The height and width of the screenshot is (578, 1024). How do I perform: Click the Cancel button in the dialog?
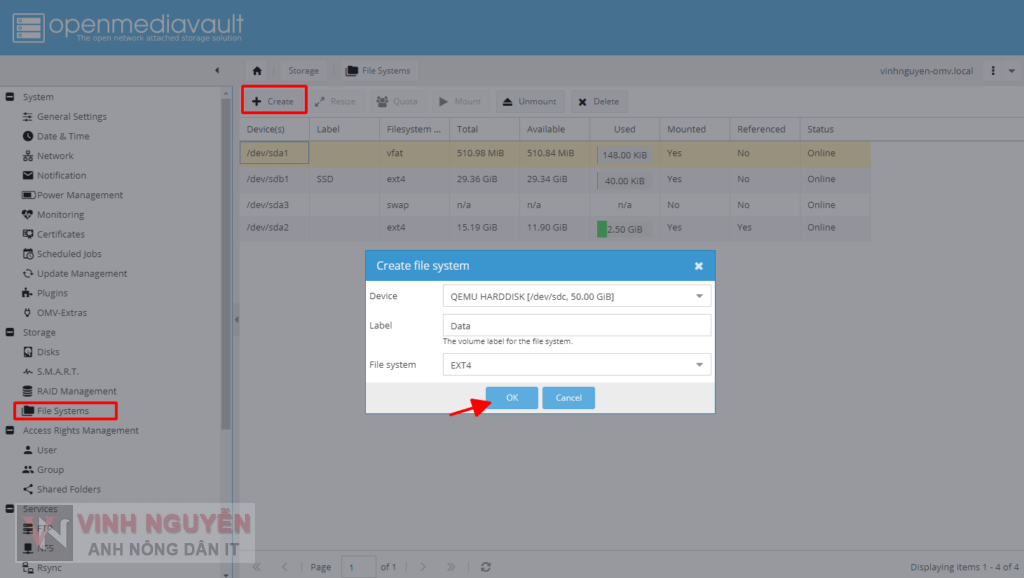[568, 397]
